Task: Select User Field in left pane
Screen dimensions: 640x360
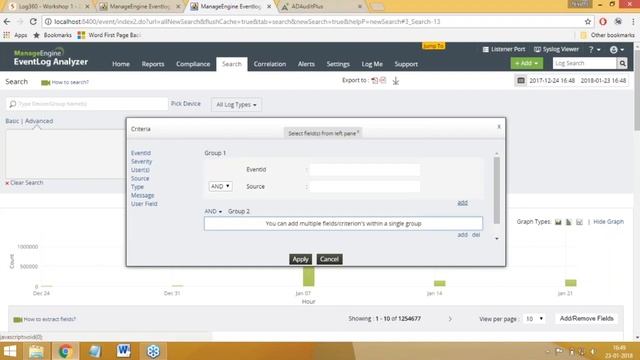Action: coord(144,204)
